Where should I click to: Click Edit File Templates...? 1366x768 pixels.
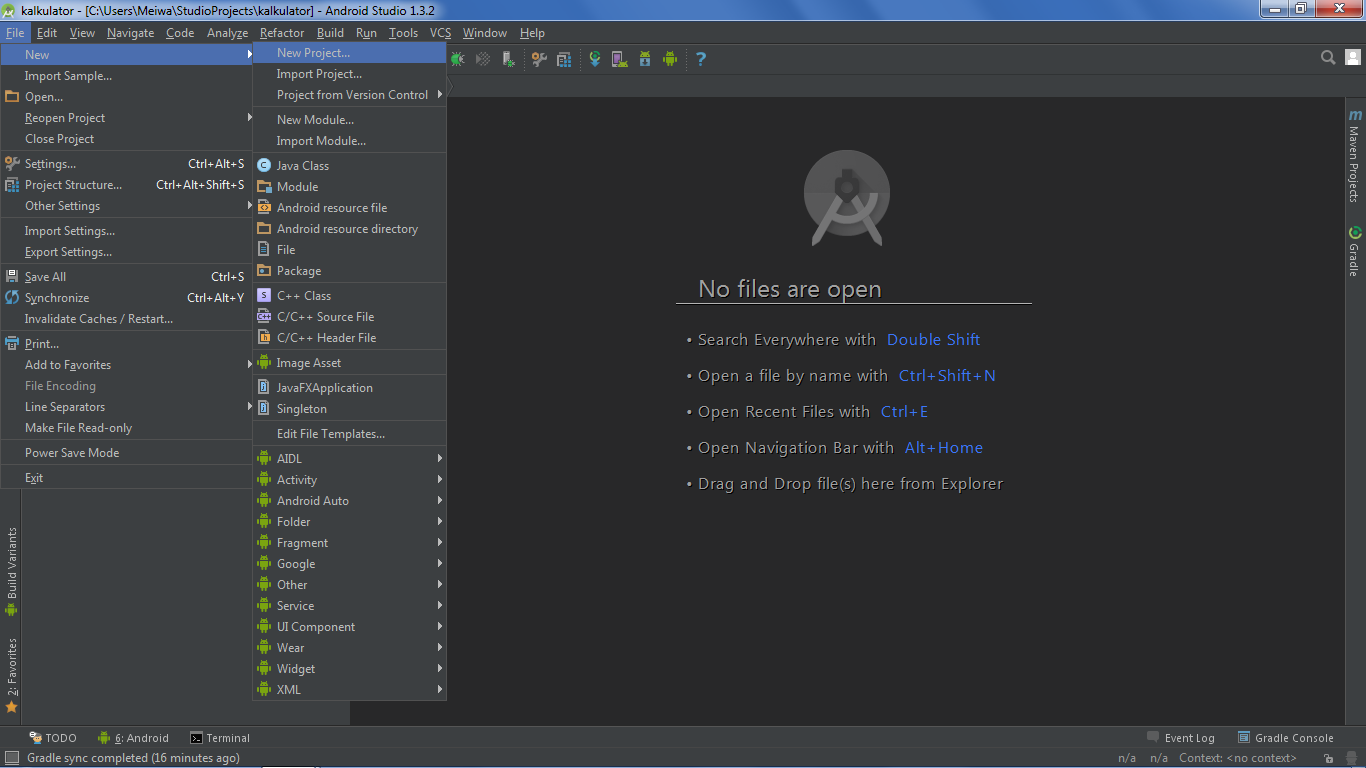pos(349,434)
